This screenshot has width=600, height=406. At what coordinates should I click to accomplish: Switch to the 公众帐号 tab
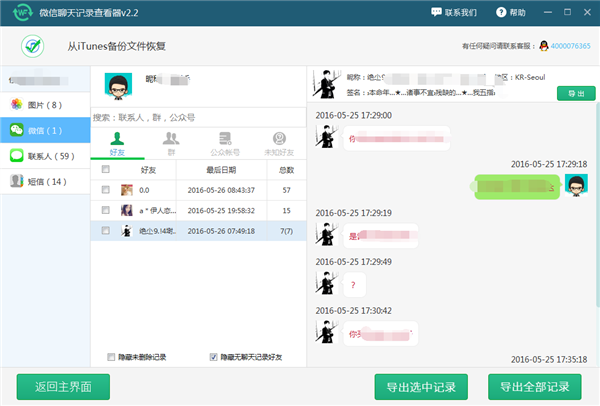point(225,142)
